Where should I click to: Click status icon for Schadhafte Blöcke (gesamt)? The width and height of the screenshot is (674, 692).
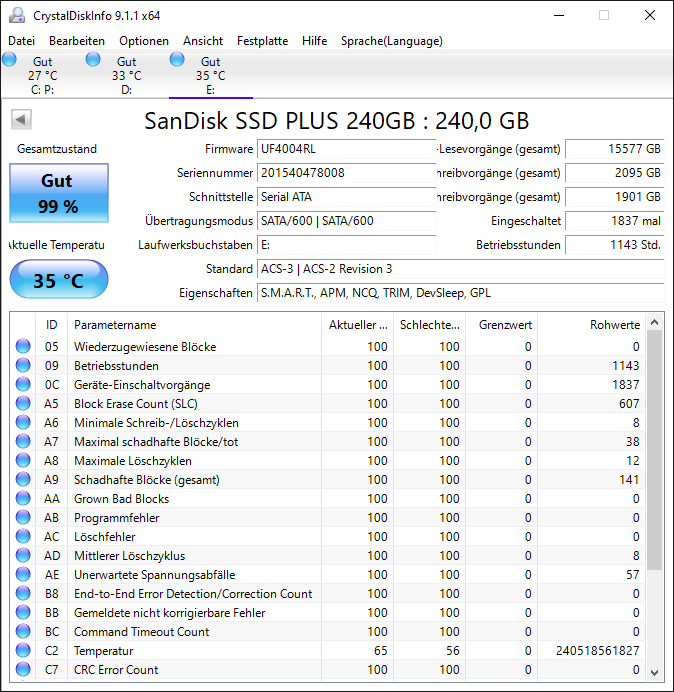click(23, 479)
